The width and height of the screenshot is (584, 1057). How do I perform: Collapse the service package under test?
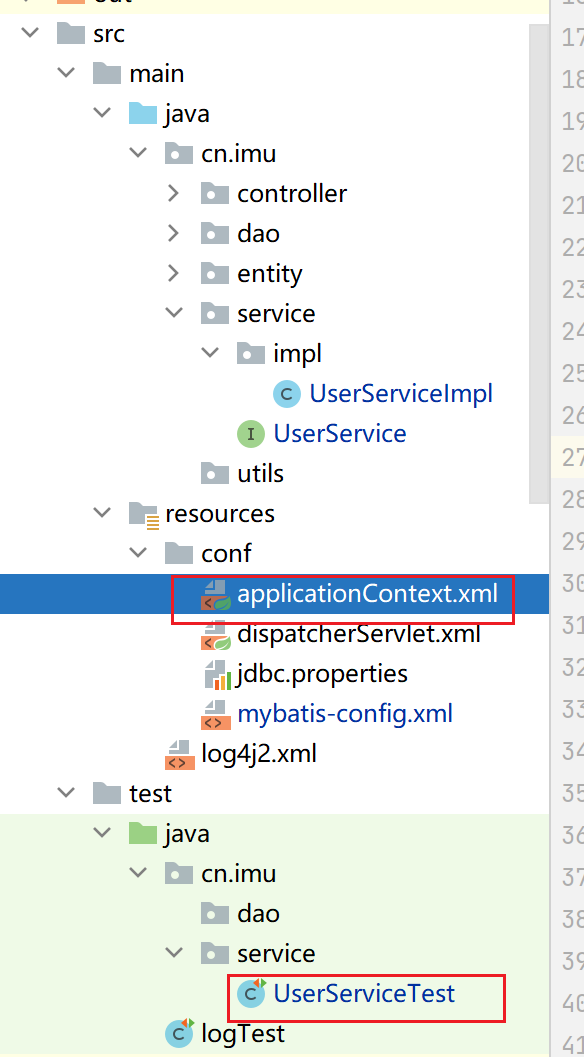tap(174, 953)
